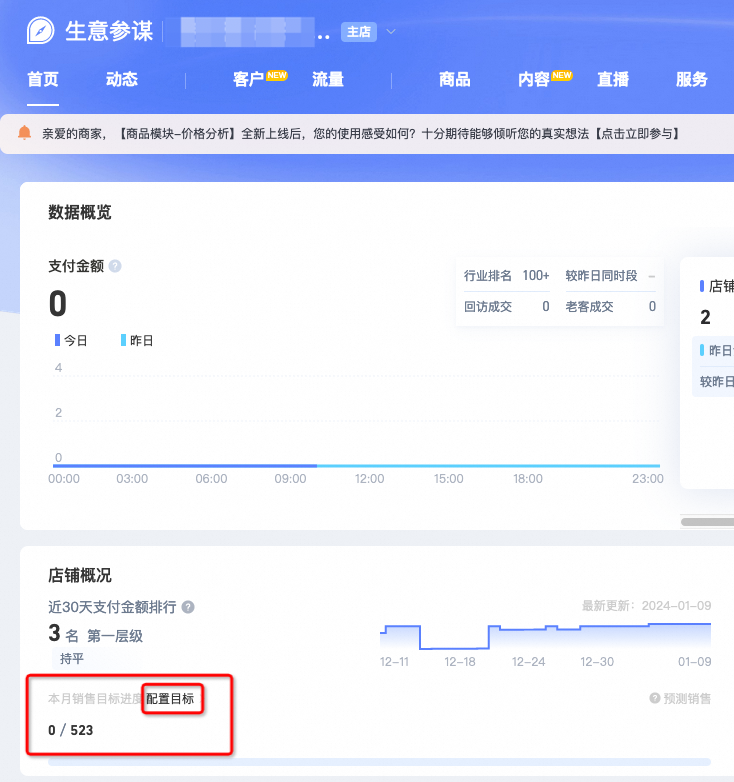Open the 商品 tab
The image size is (734, 782).
pos(455,79)
